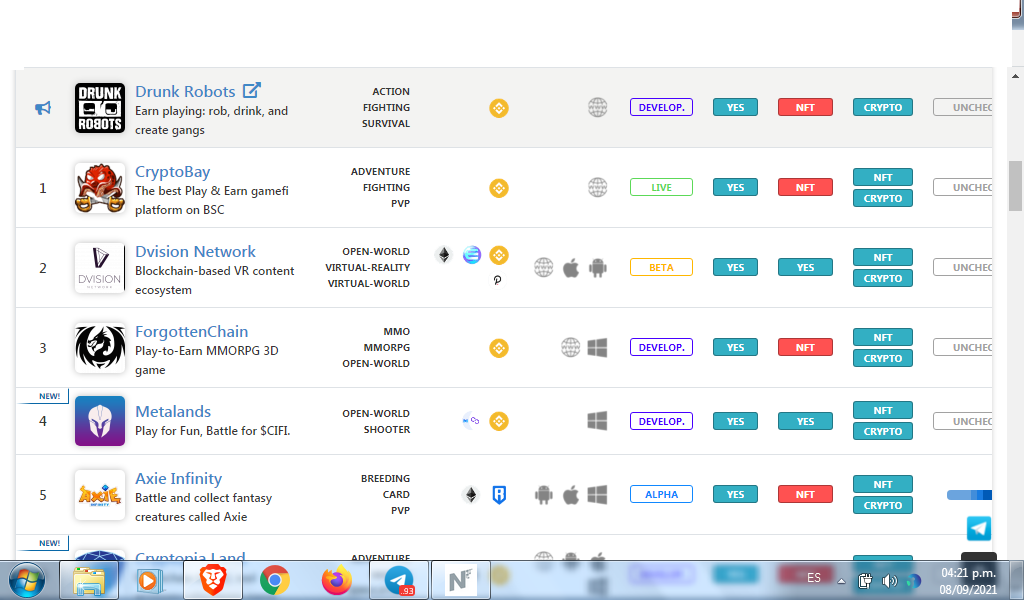Click the megaphone promoted icon beside Drunk Robots
Viewport: 1024px width, 600px height.
point(43,108)
